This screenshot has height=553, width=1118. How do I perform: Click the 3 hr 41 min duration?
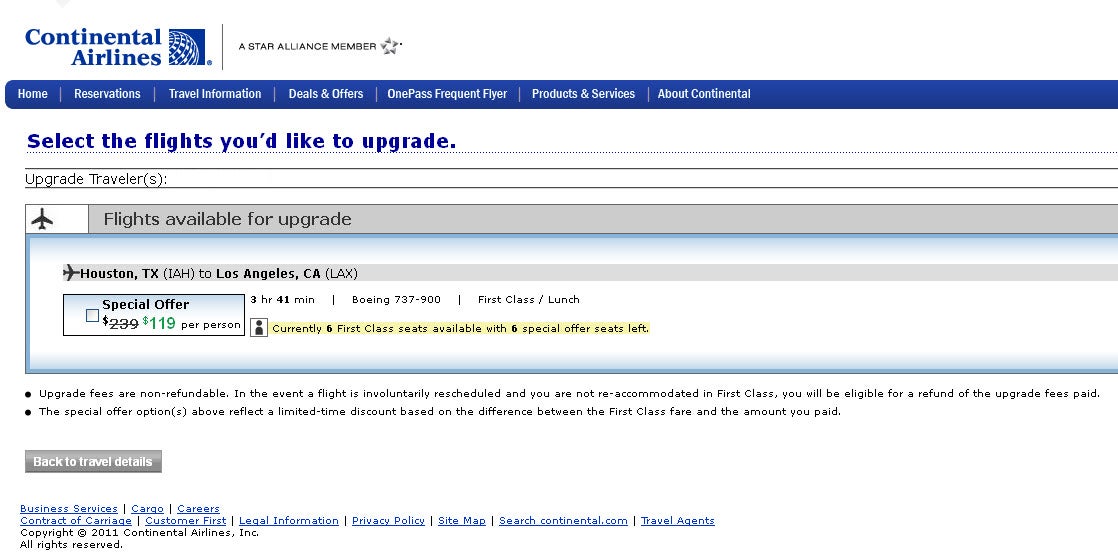282,299
